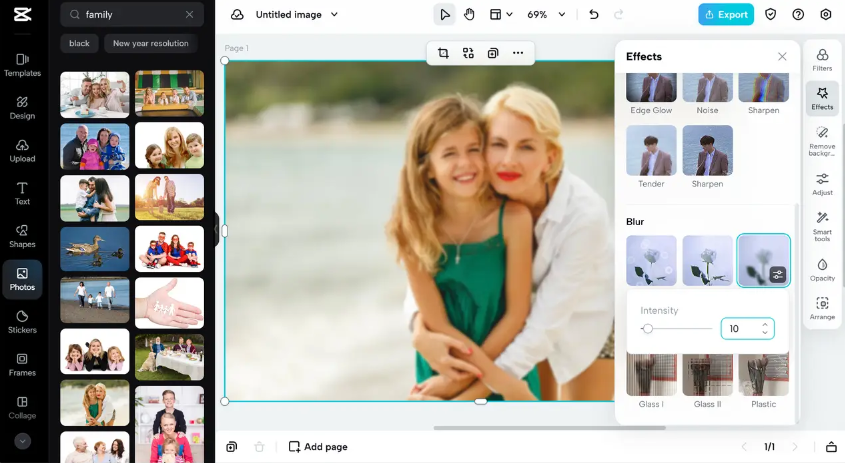This screenshot has height=463, width=845.
Task: Increase intensity with the up stepper arrow
Action: [765, 324]
